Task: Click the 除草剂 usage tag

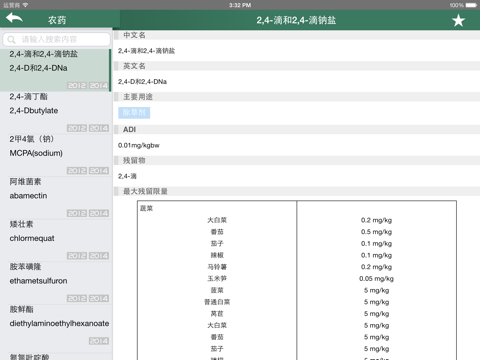Action: [134, 113]
